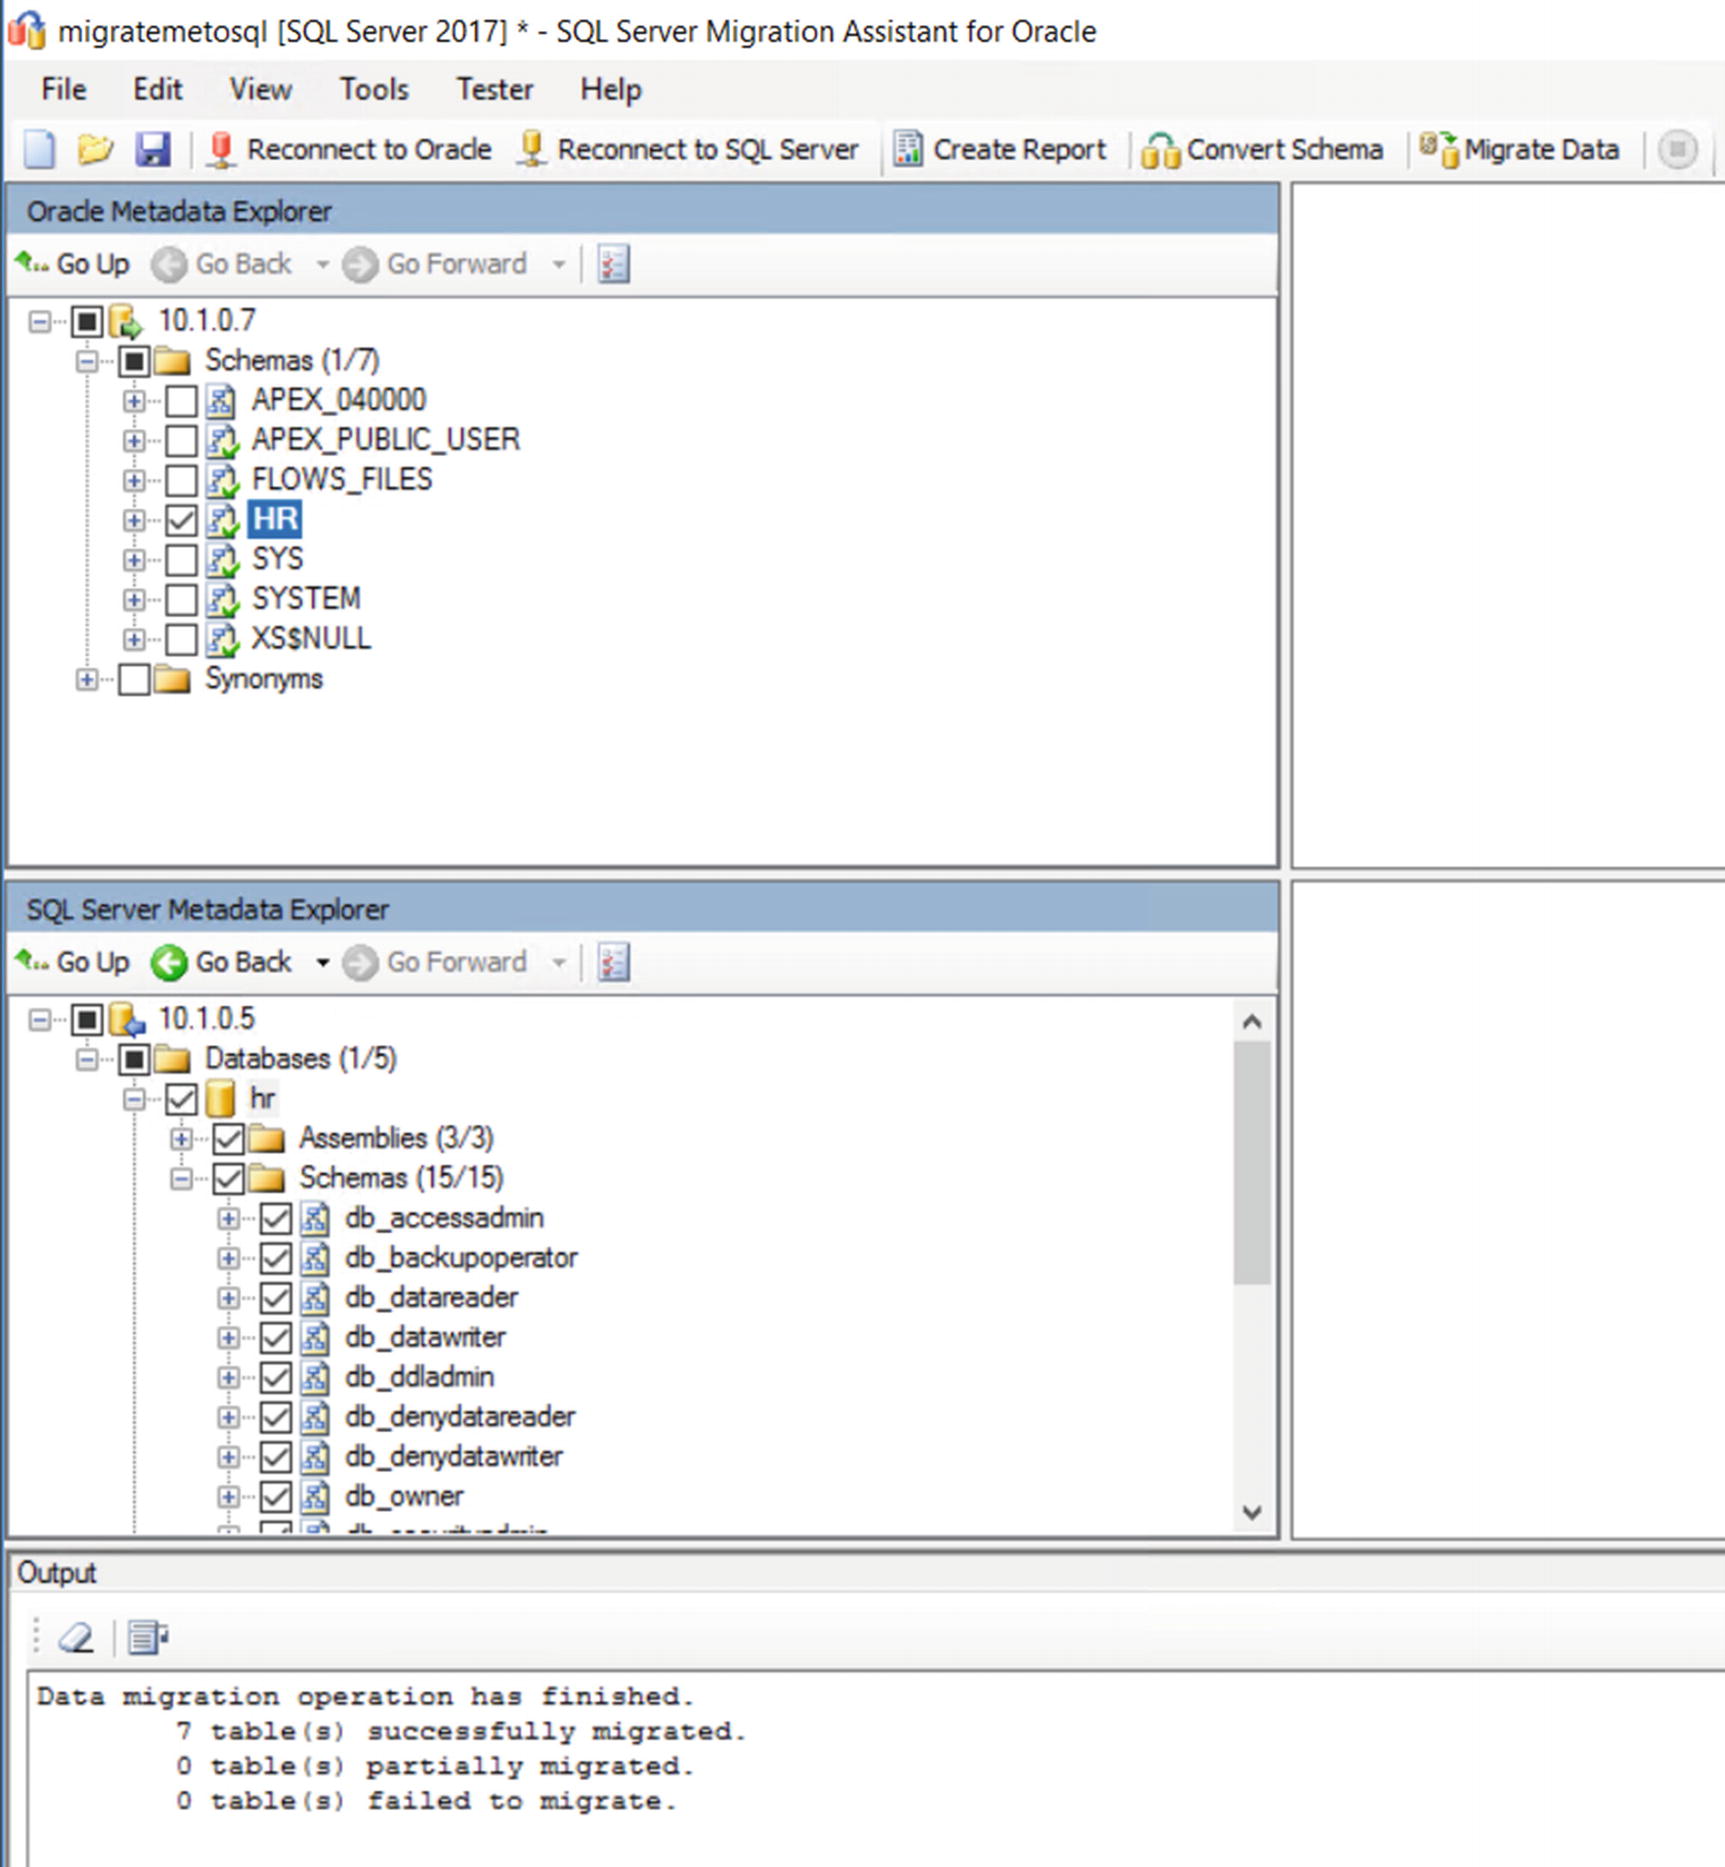Click the APEX_040000 schema icon
This screenshot has height=1867, width=1725.
click(x=222, y=401)
